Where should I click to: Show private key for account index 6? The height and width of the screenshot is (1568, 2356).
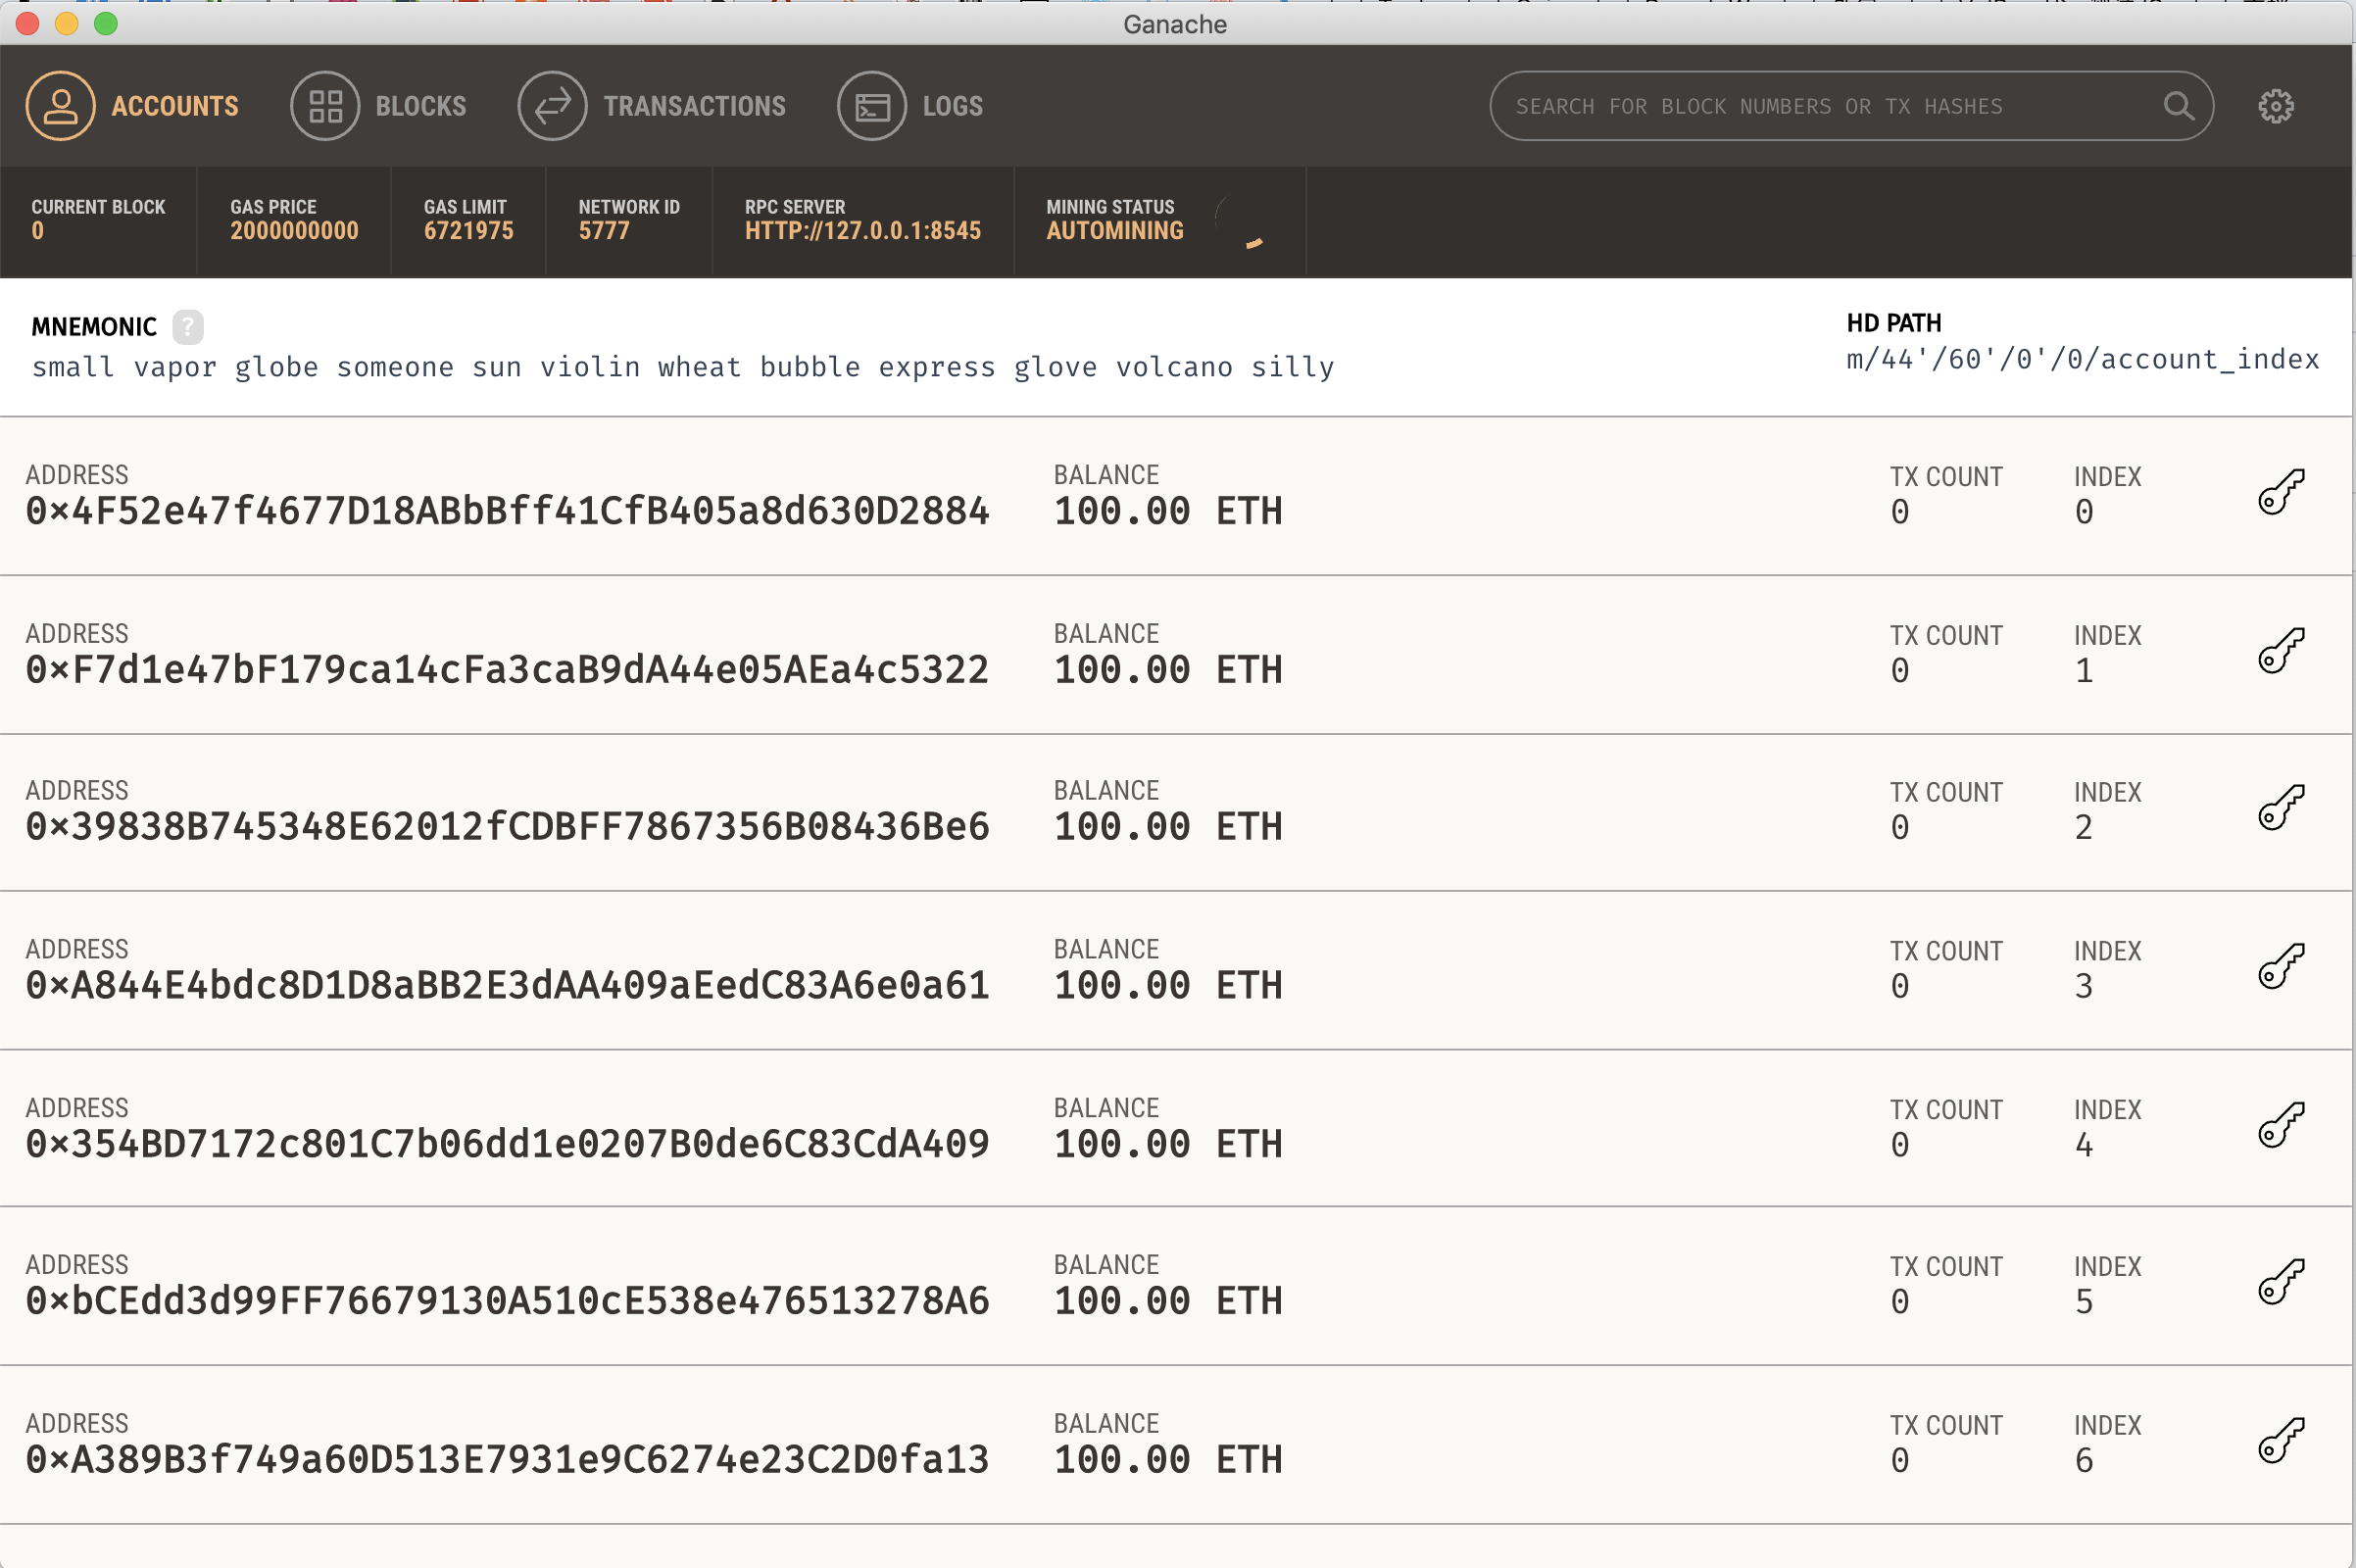click(x=2281, y=1441)
